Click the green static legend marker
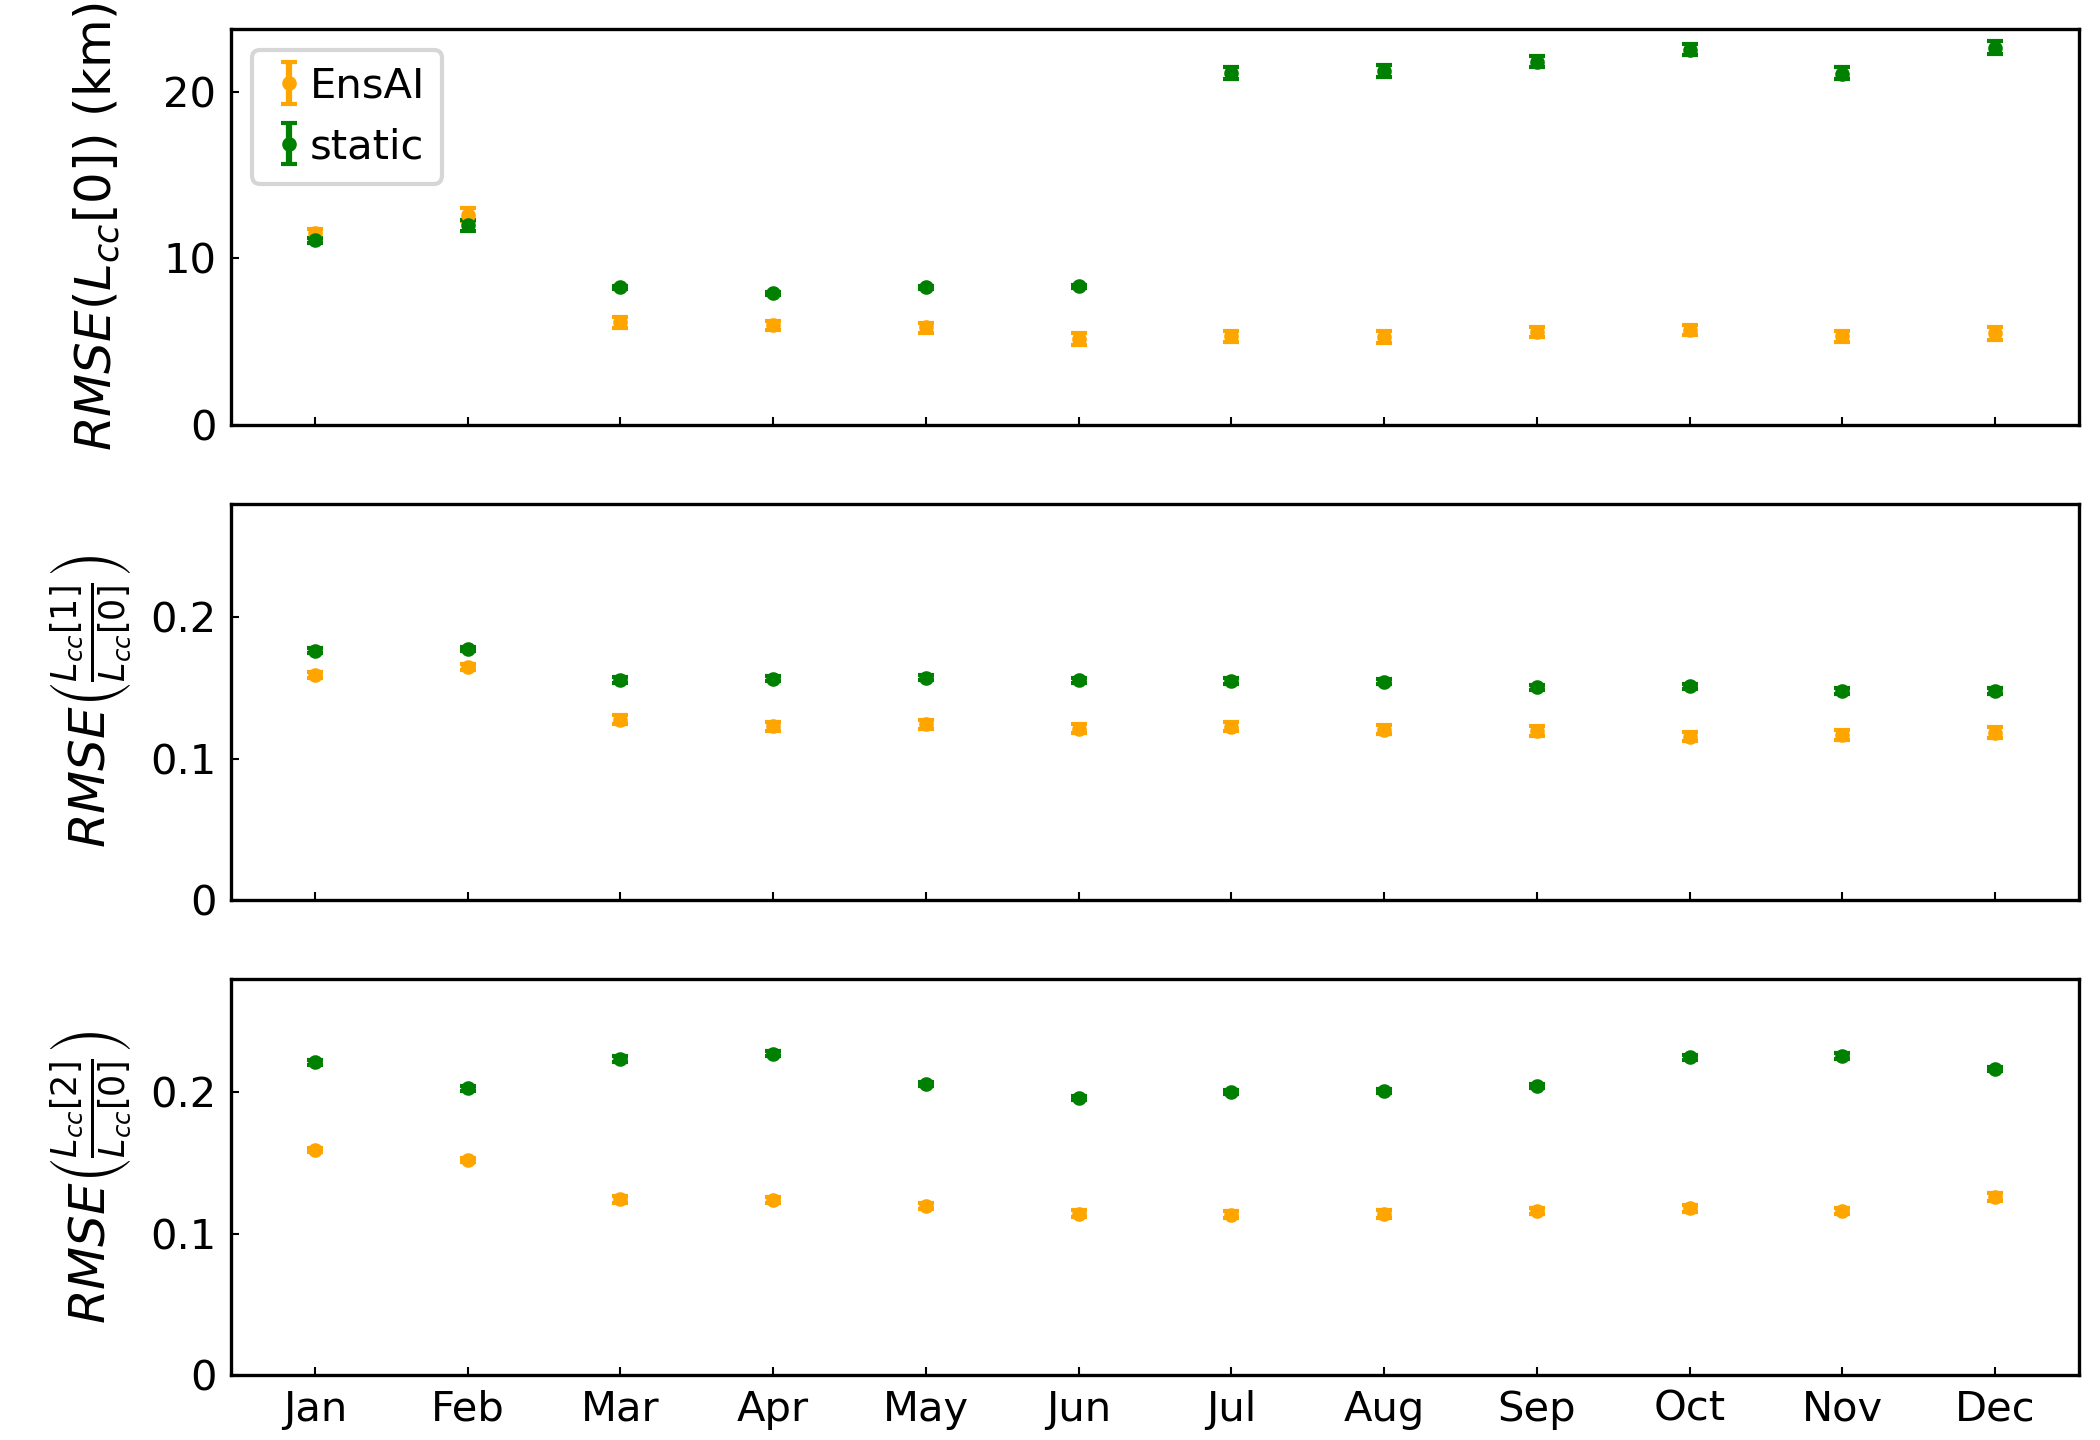2100x1440 pixels. coord(289,144)
